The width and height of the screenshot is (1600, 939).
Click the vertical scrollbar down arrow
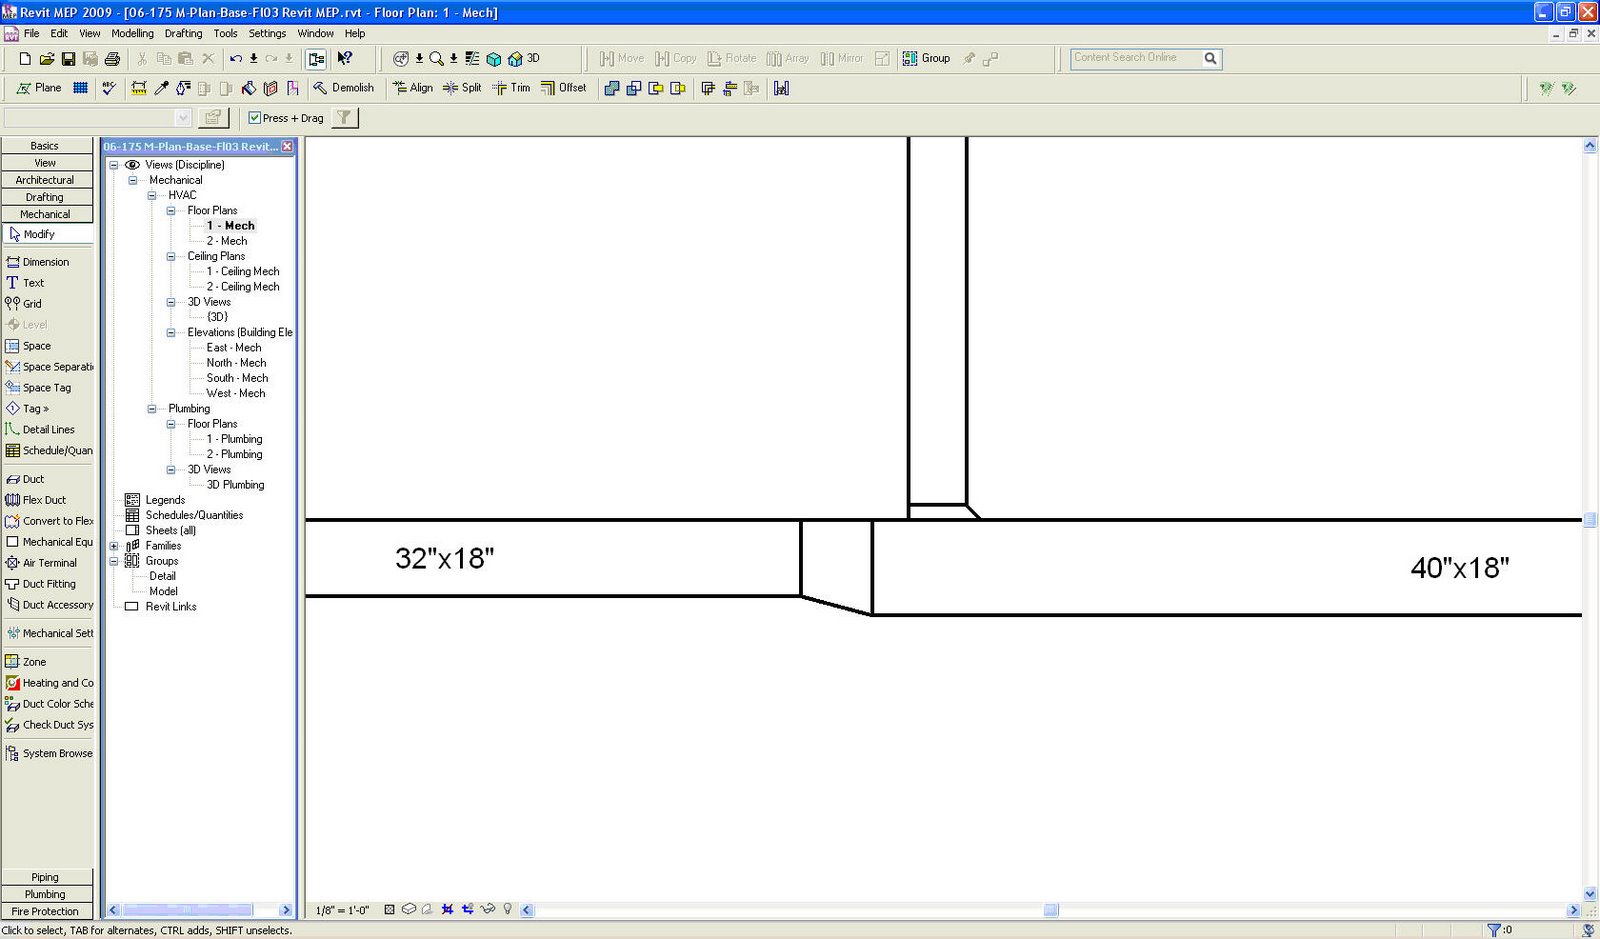[x=1590, y=894]
